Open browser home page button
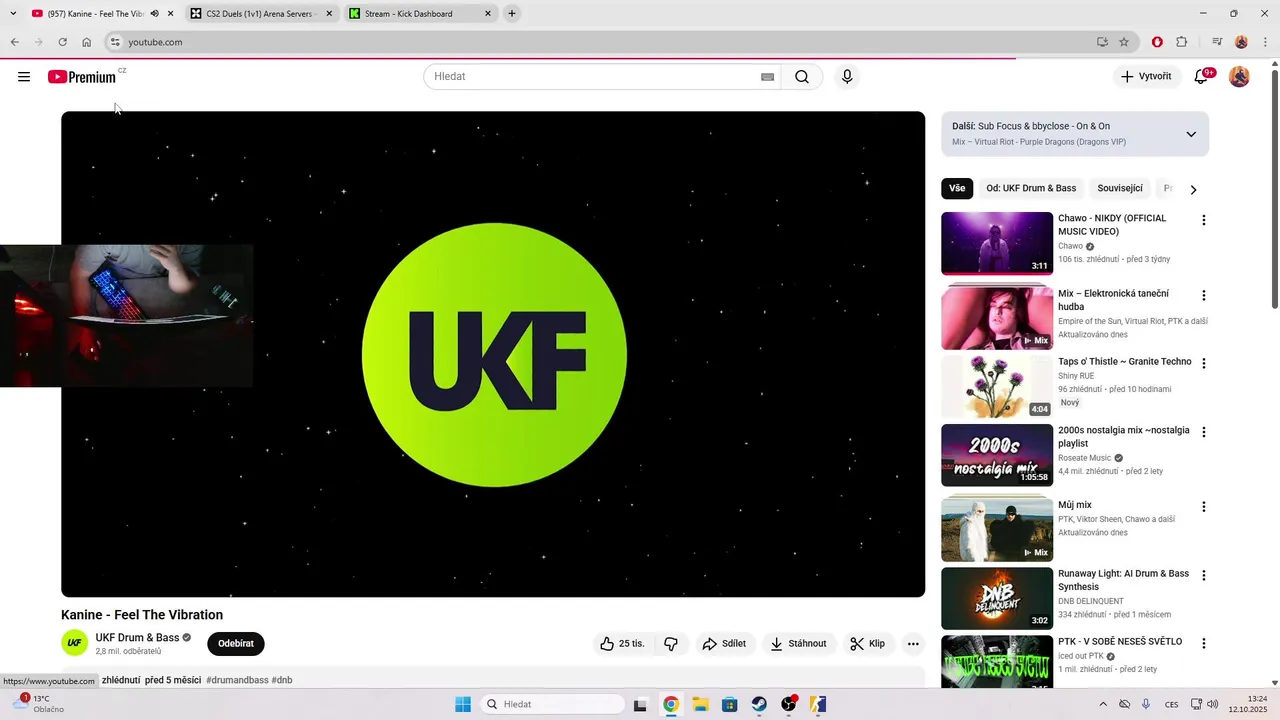1280x720 pixels. click(x=87, y=42)
